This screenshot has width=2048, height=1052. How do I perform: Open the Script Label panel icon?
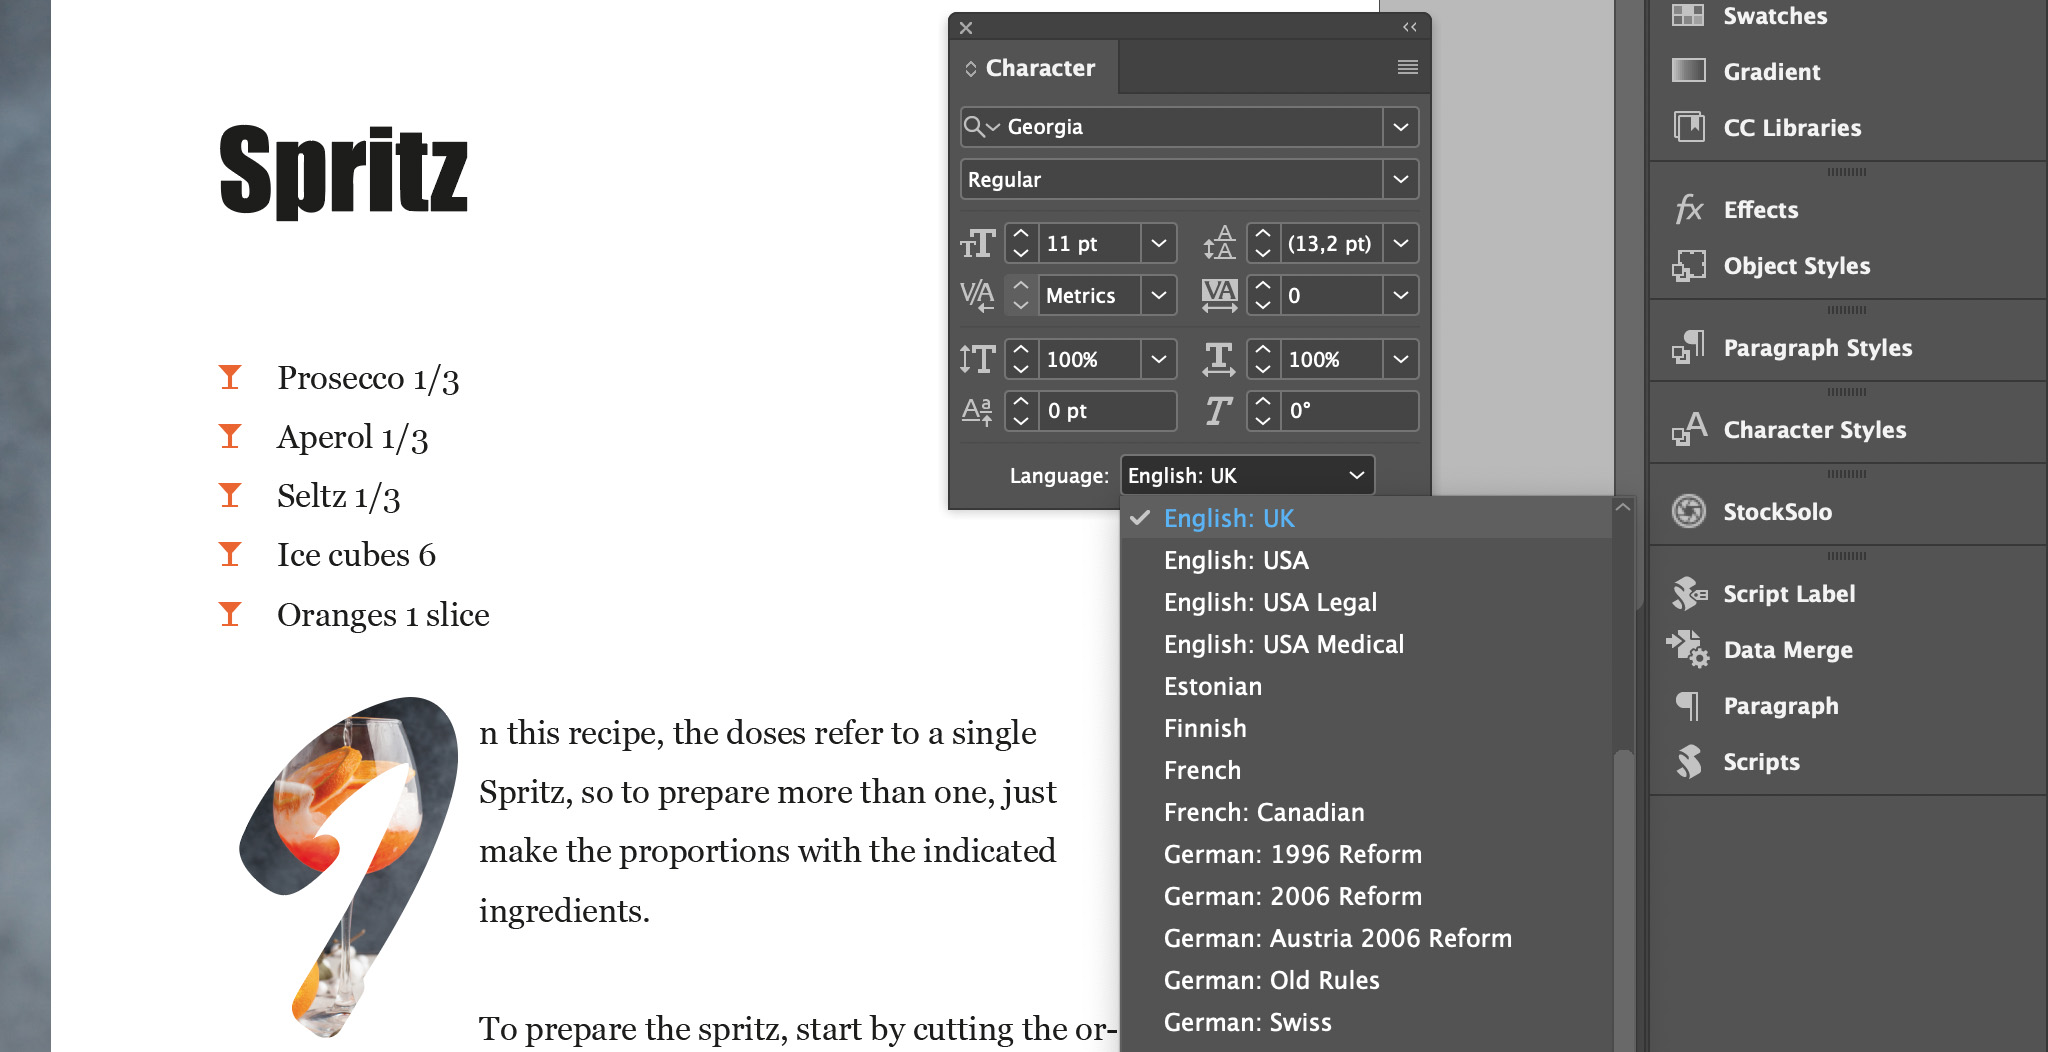point(1688,593)
